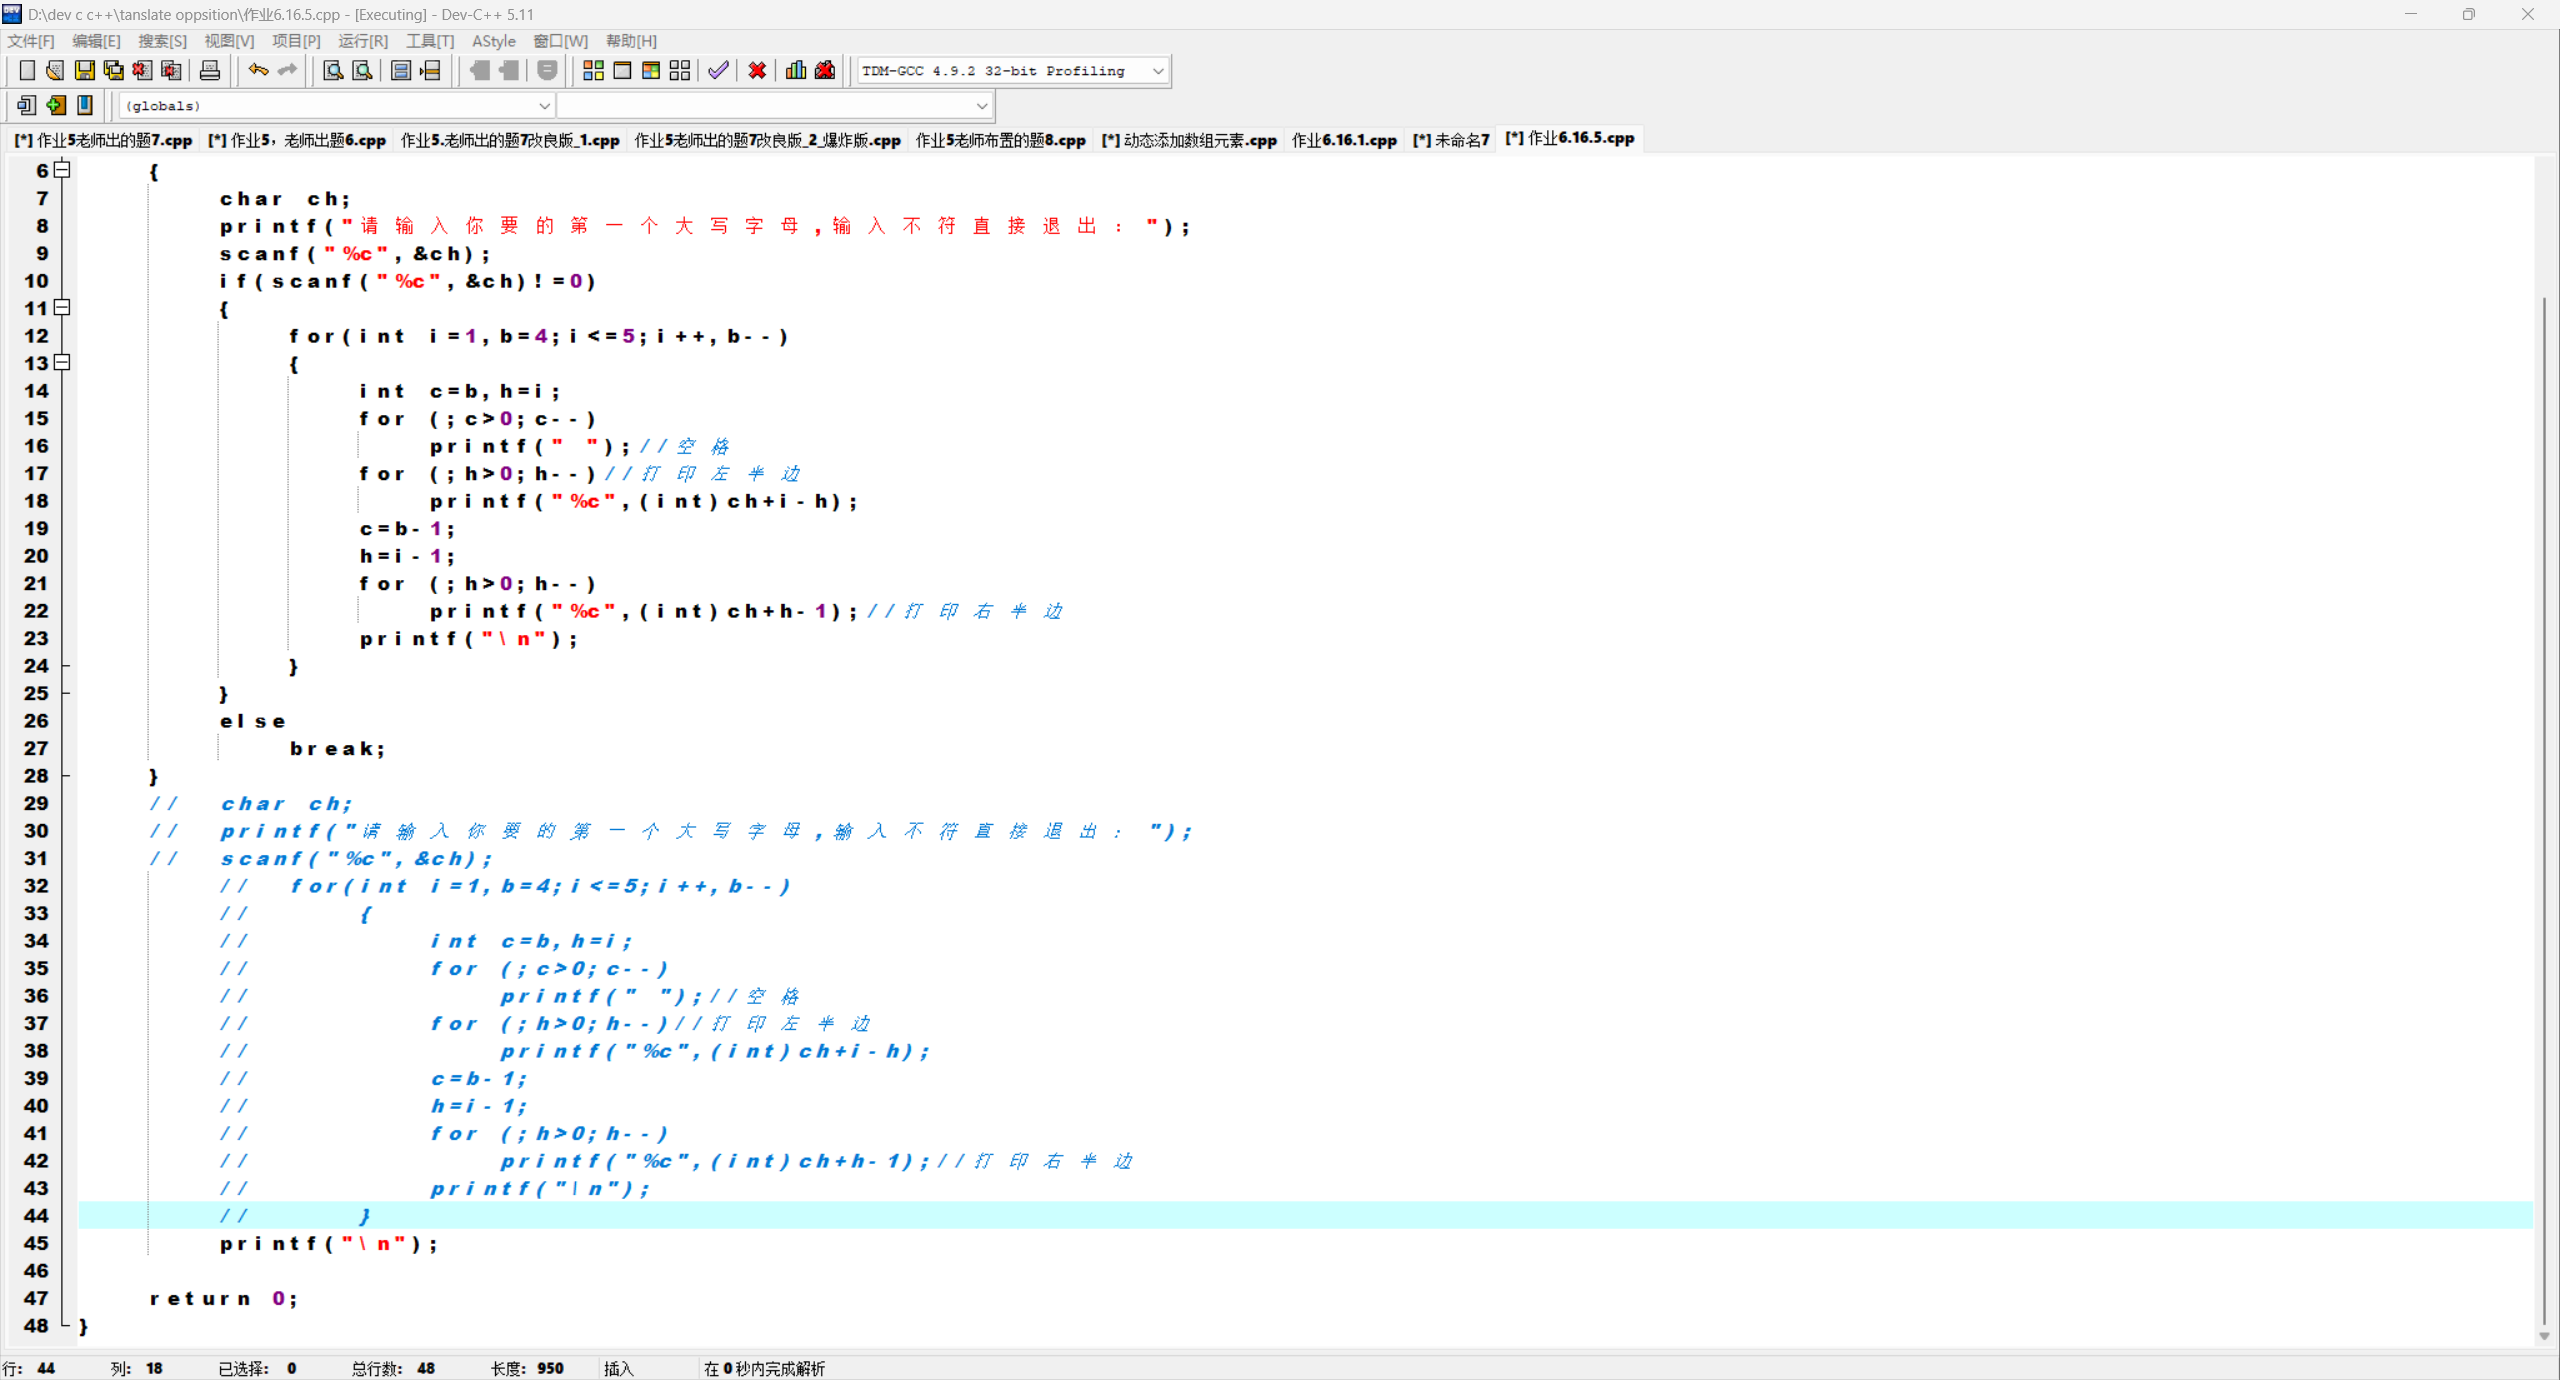Screen dimensions: 2560x1380
Task: Collapse code fold at line 6
Action: pyautogui.click(x=62, y=170)
